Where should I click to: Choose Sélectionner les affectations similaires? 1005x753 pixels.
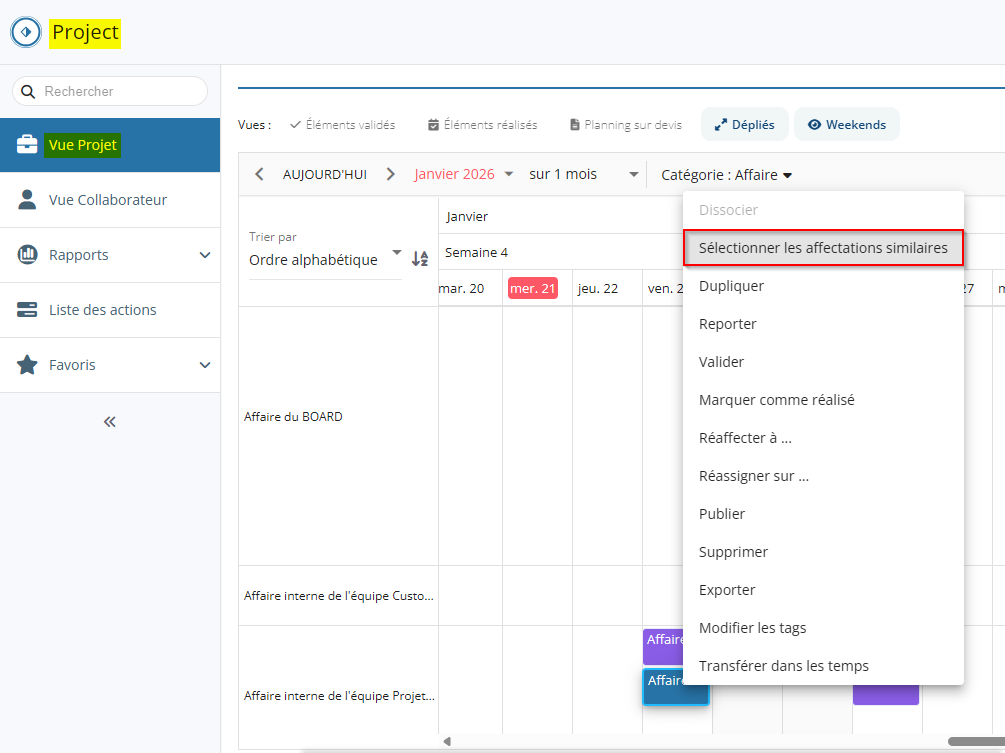(x=823, y=248)
